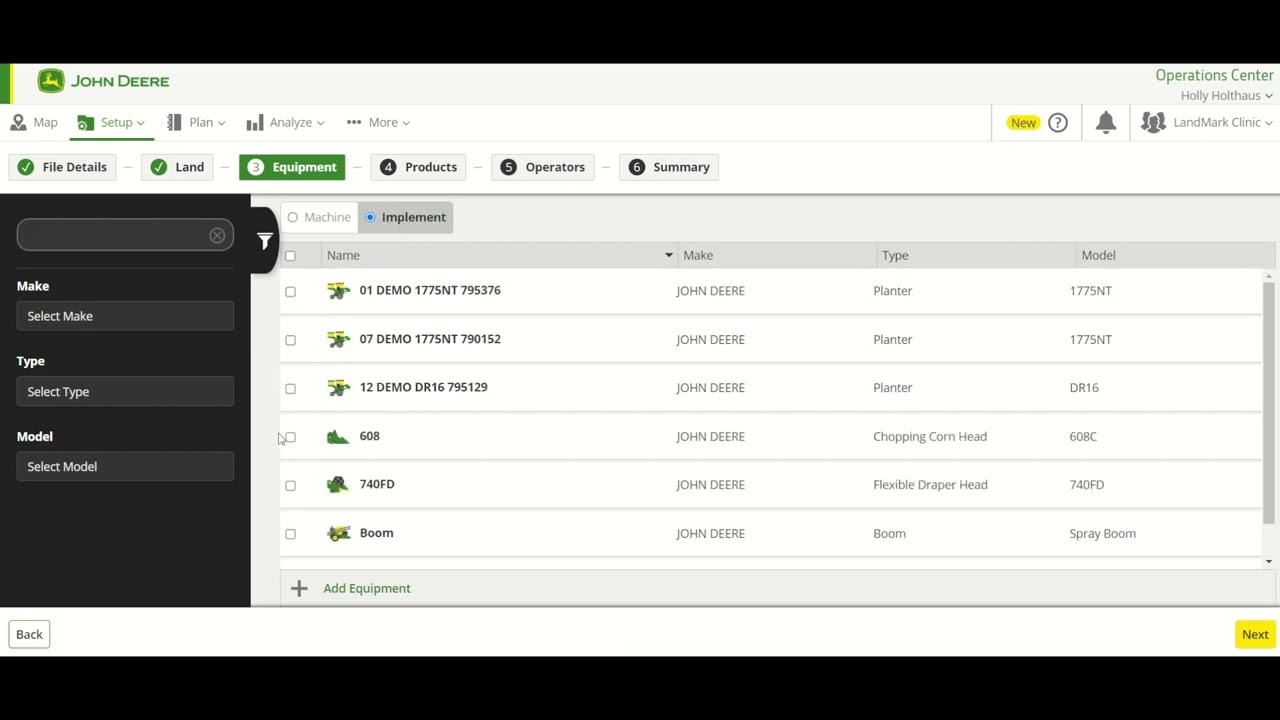
Task: Click the Flexible Draper Head type cell
Action: [x=930, y=485]
